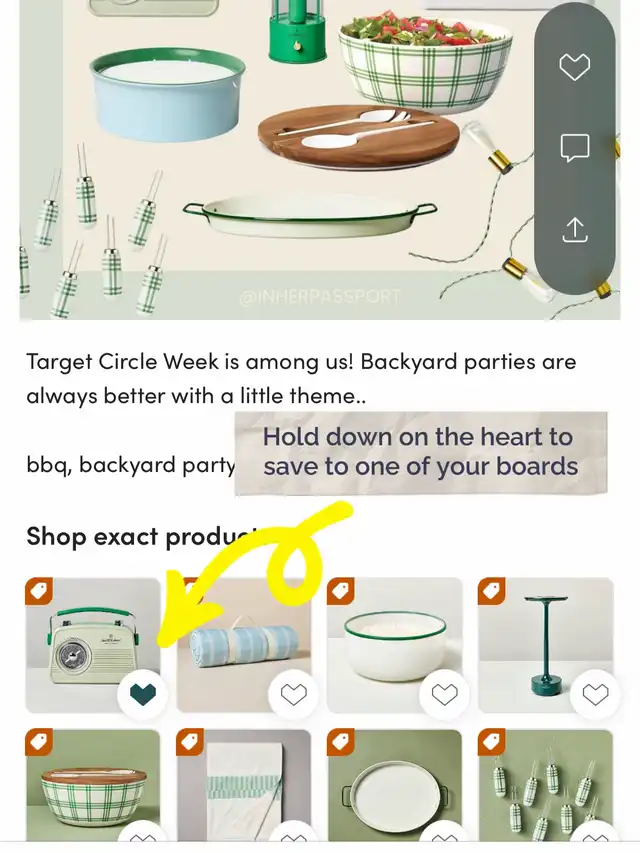
Task: Click price tag on corn holders thumbnail
Action: tap(491, 742)
